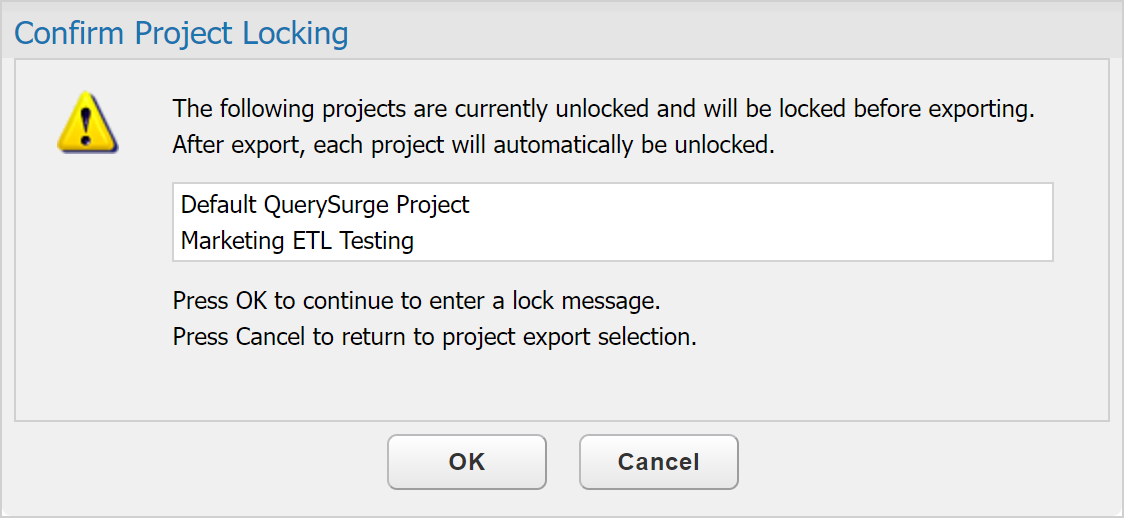Select Default QuerySurge Project in the list
The width and height of the screenshot is (1124, 518).
pos(325,205)
